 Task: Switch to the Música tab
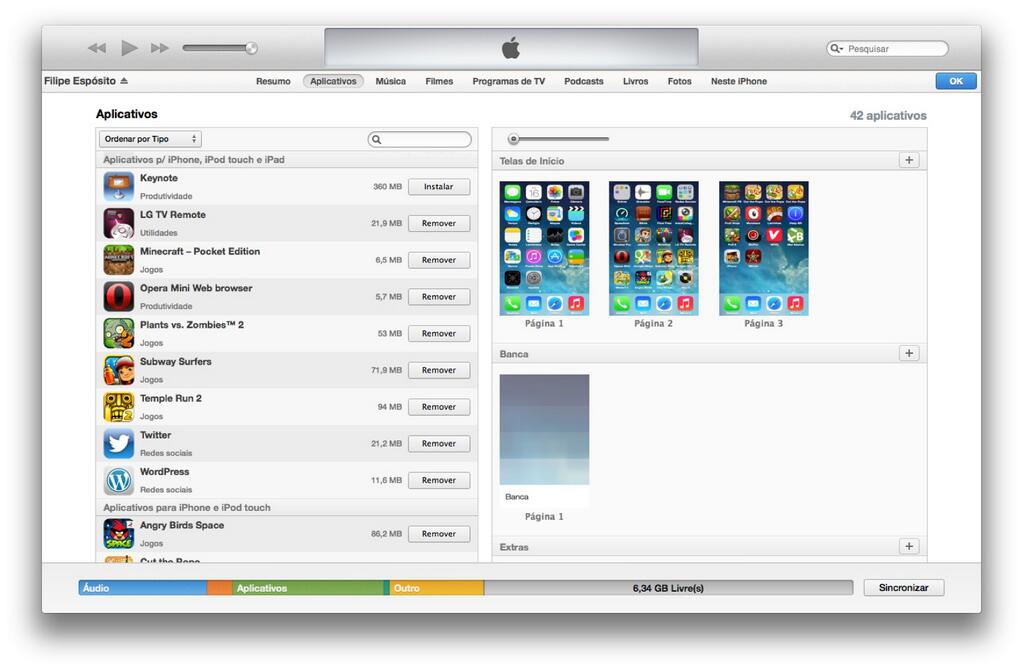390,82
